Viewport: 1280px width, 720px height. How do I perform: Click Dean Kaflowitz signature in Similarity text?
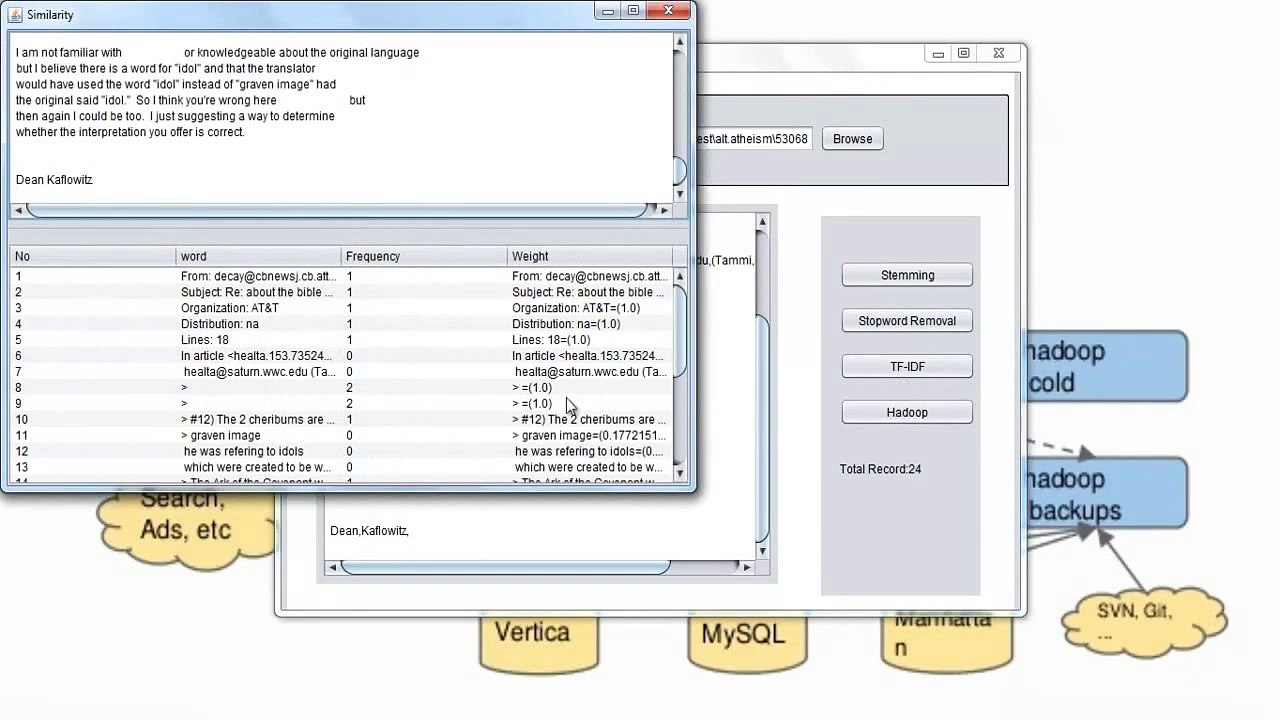pos(54,180)
